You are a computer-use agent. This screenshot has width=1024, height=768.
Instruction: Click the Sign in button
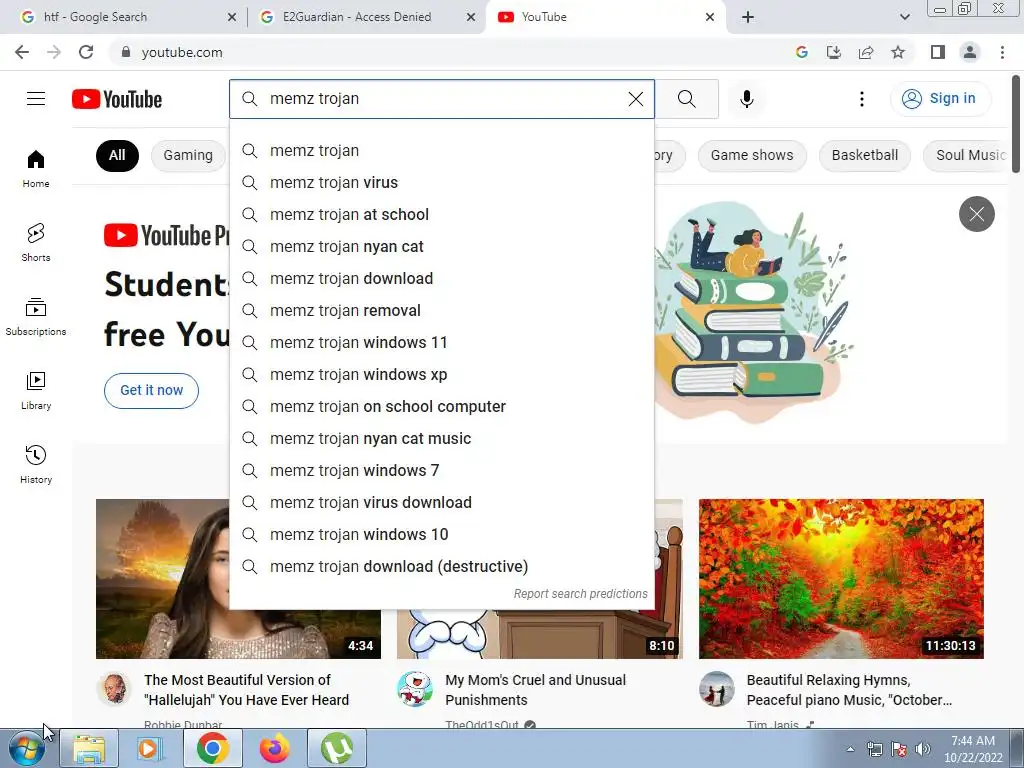940,99
